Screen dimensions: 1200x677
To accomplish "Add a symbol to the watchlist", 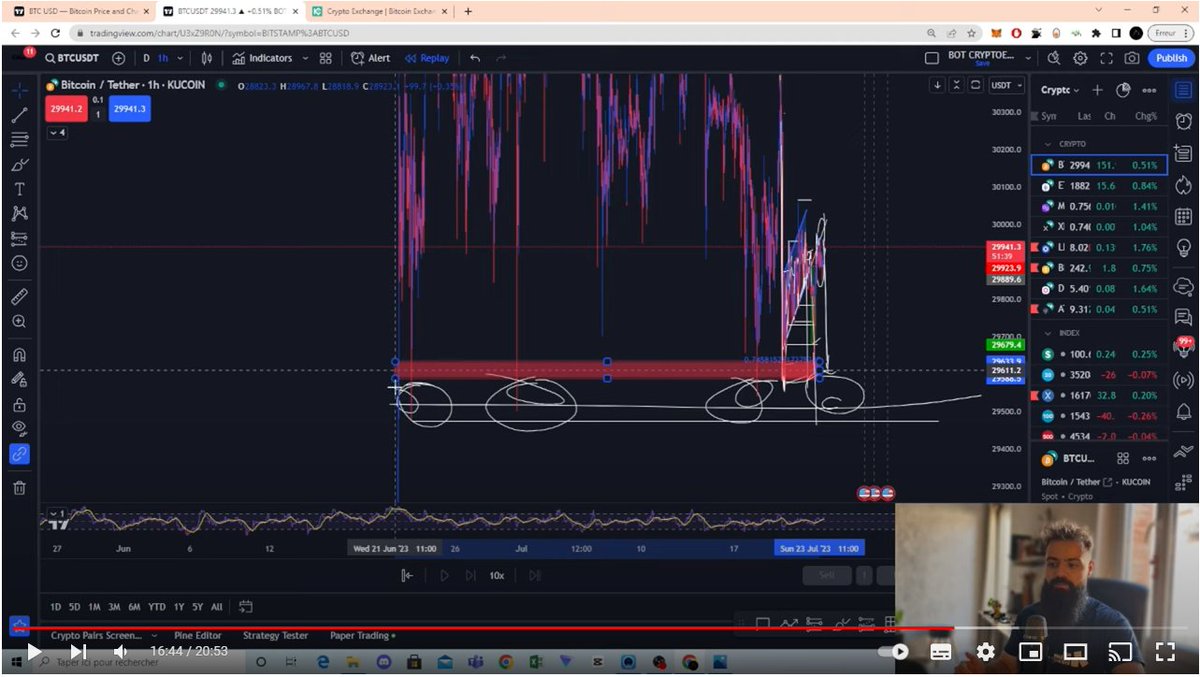I will (x=1097, y=90).
